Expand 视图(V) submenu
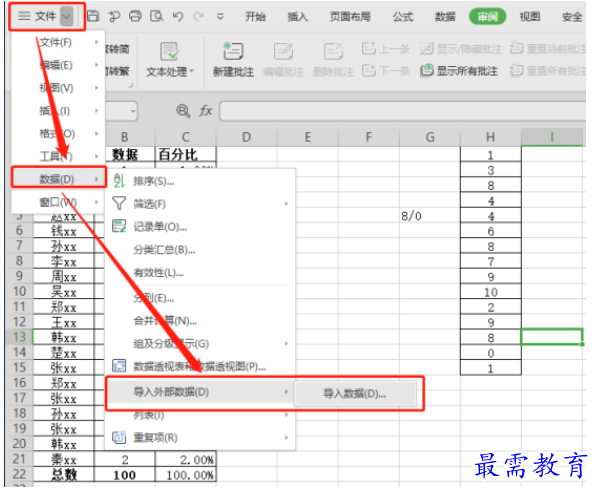Image resolution: width=596 pixels, height=497 pixels. pos(57,88)
